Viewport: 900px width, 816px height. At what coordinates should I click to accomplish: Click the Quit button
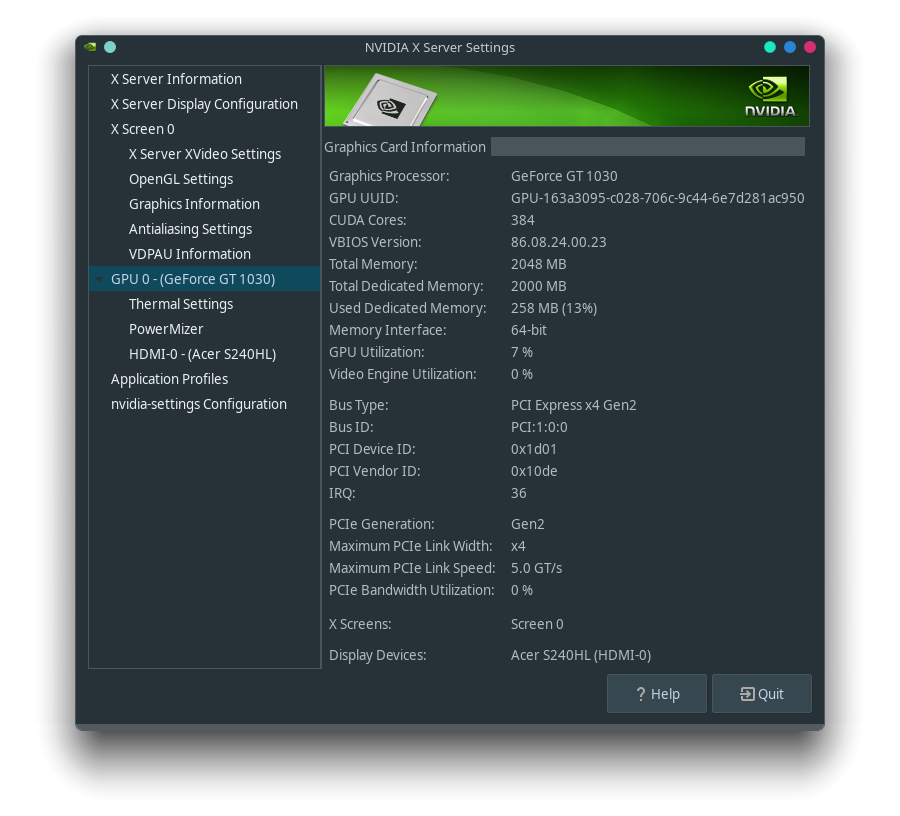click(x=762, y=694)
